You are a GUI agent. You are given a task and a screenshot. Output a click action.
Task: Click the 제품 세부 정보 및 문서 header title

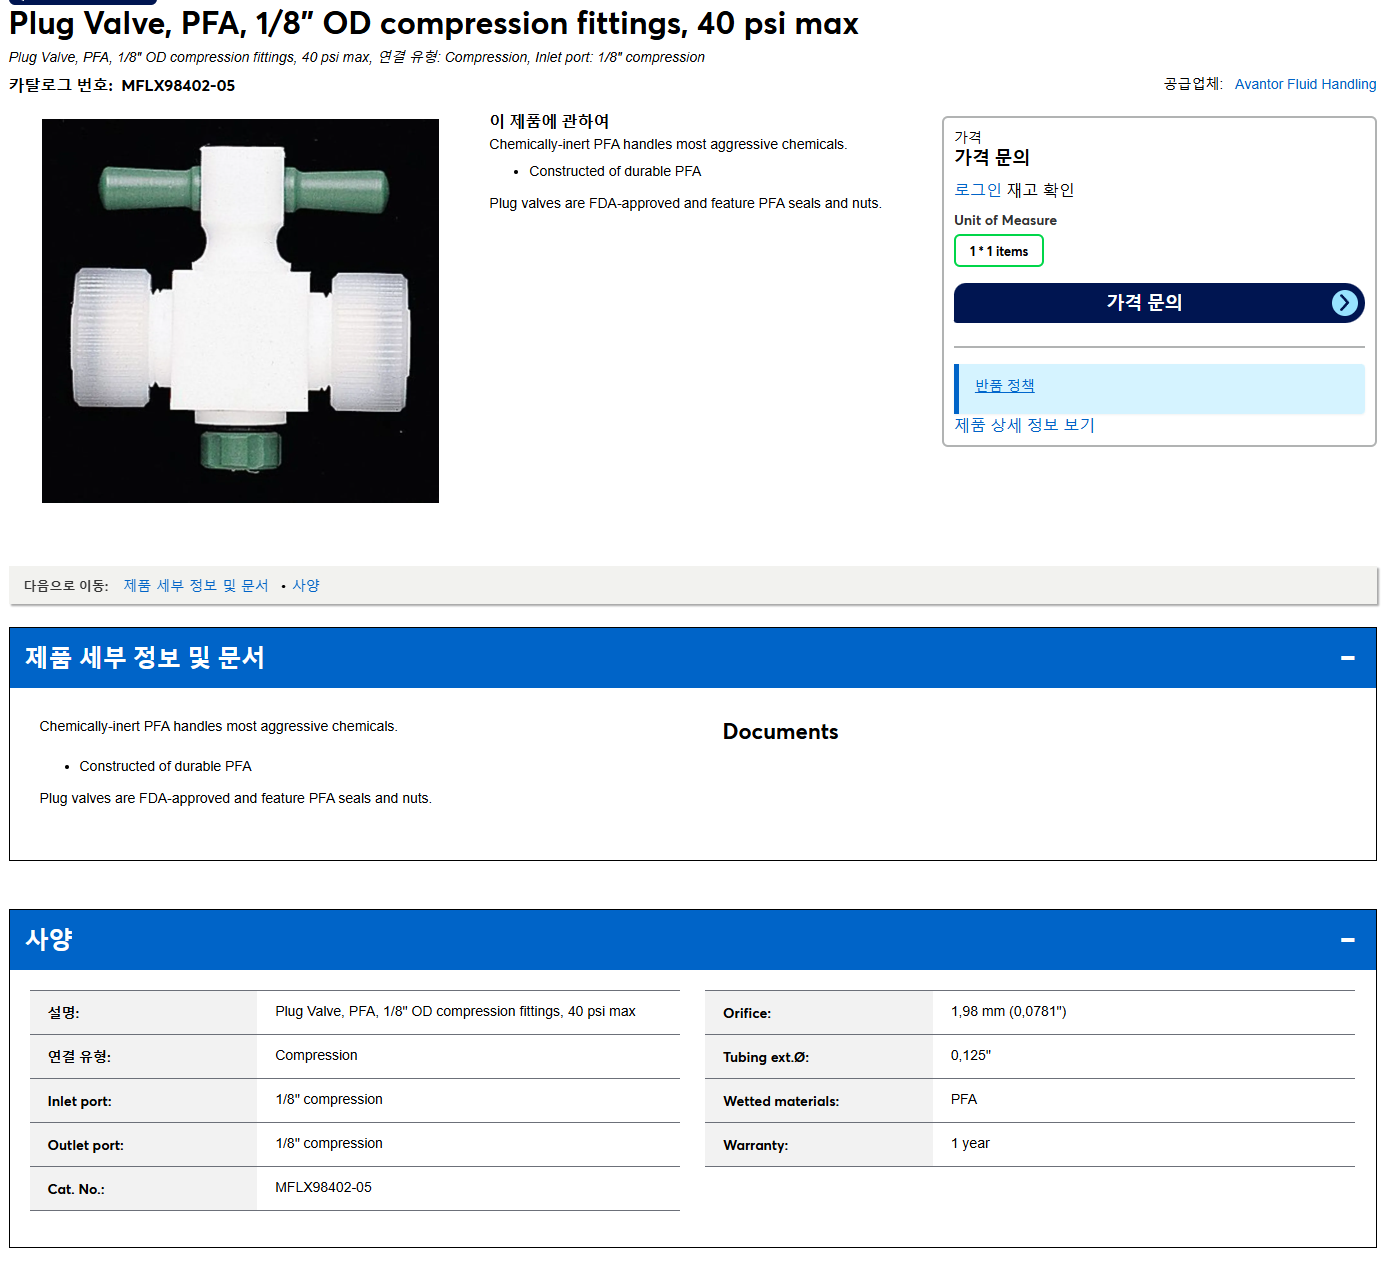145,658
